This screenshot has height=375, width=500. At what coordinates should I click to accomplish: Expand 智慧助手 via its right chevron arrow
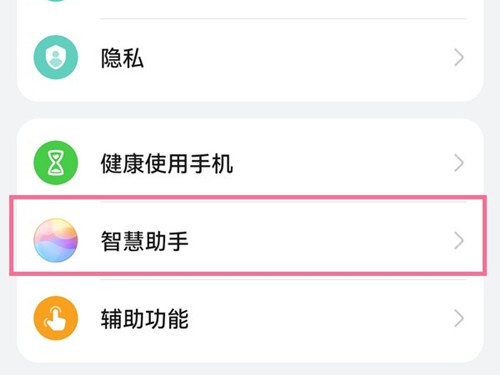coord(459,241)
